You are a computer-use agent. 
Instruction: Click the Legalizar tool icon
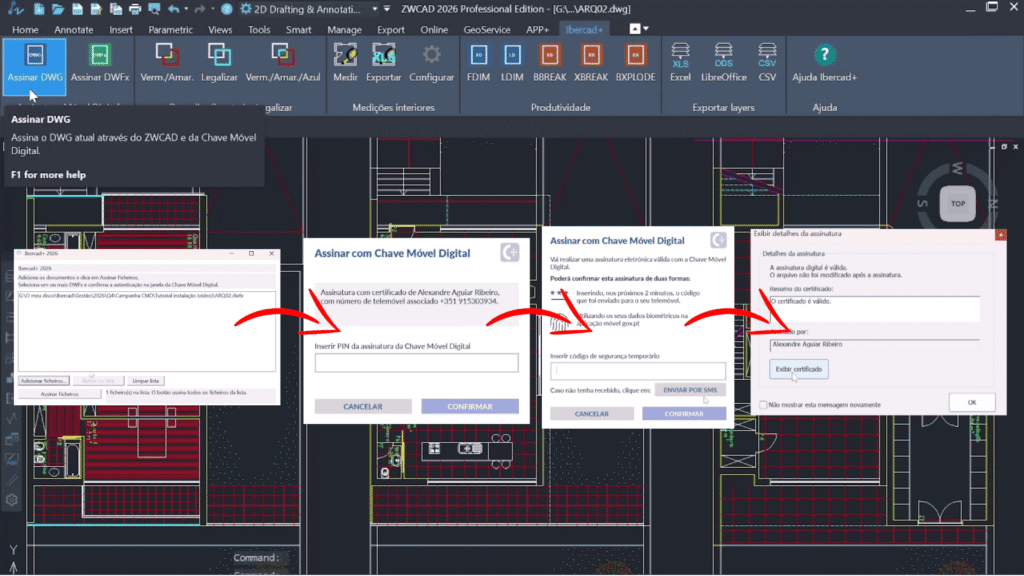219,56
